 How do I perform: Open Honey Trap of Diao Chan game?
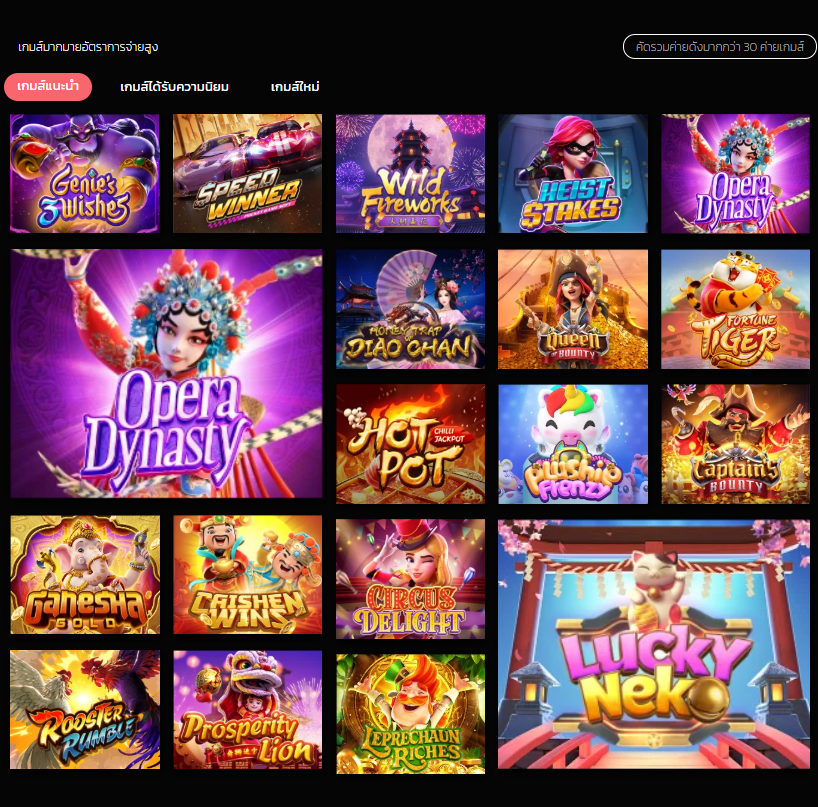pyautogui.click(x=410, y=309)
